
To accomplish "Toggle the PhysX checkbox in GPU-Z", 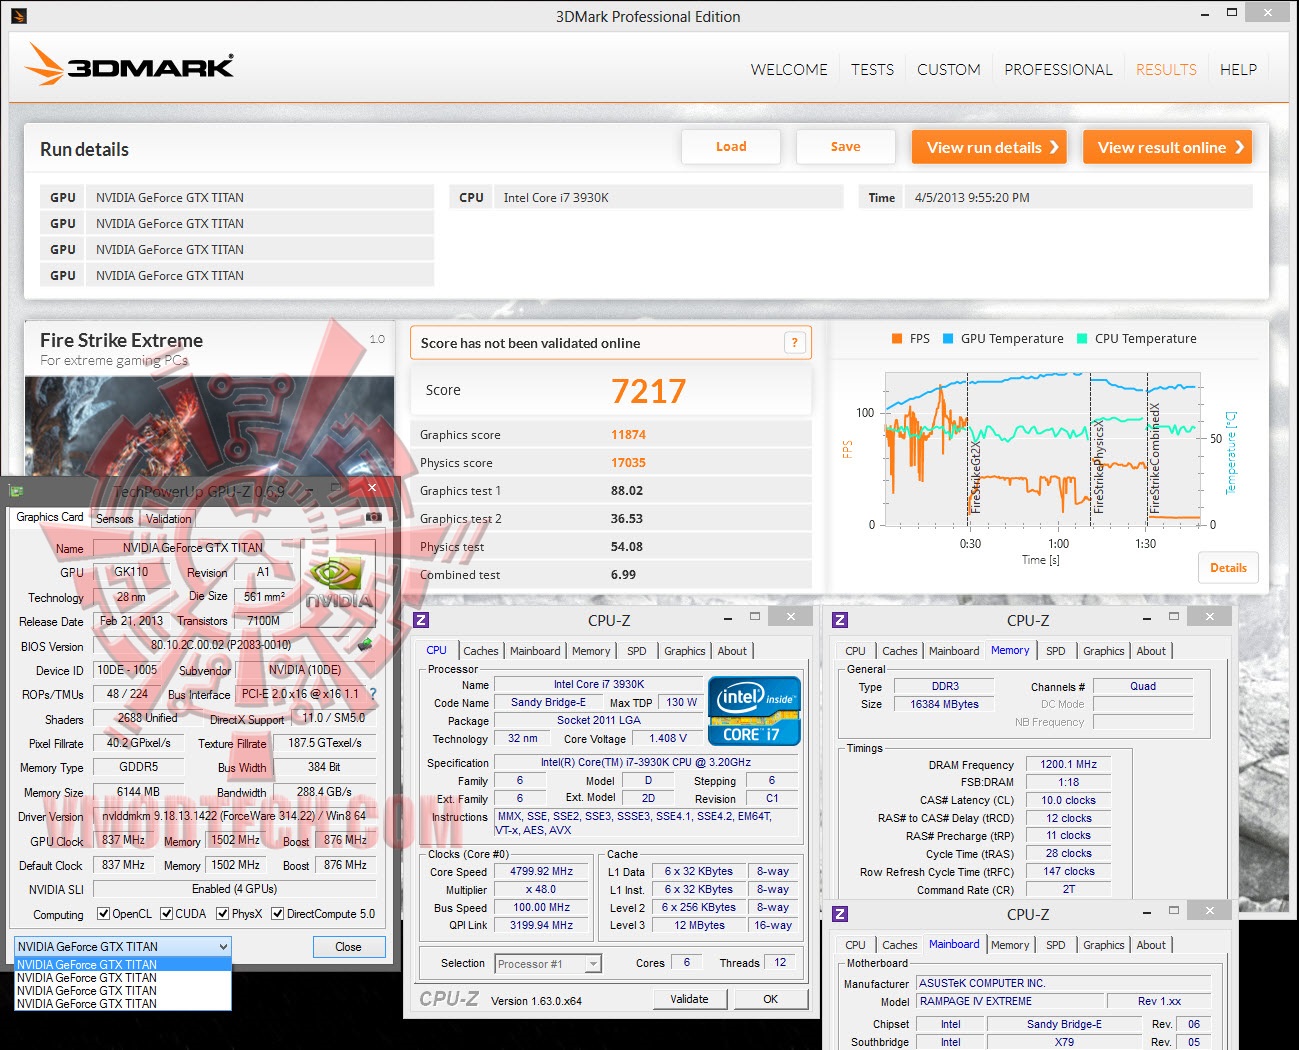I will tap(222, 914).
